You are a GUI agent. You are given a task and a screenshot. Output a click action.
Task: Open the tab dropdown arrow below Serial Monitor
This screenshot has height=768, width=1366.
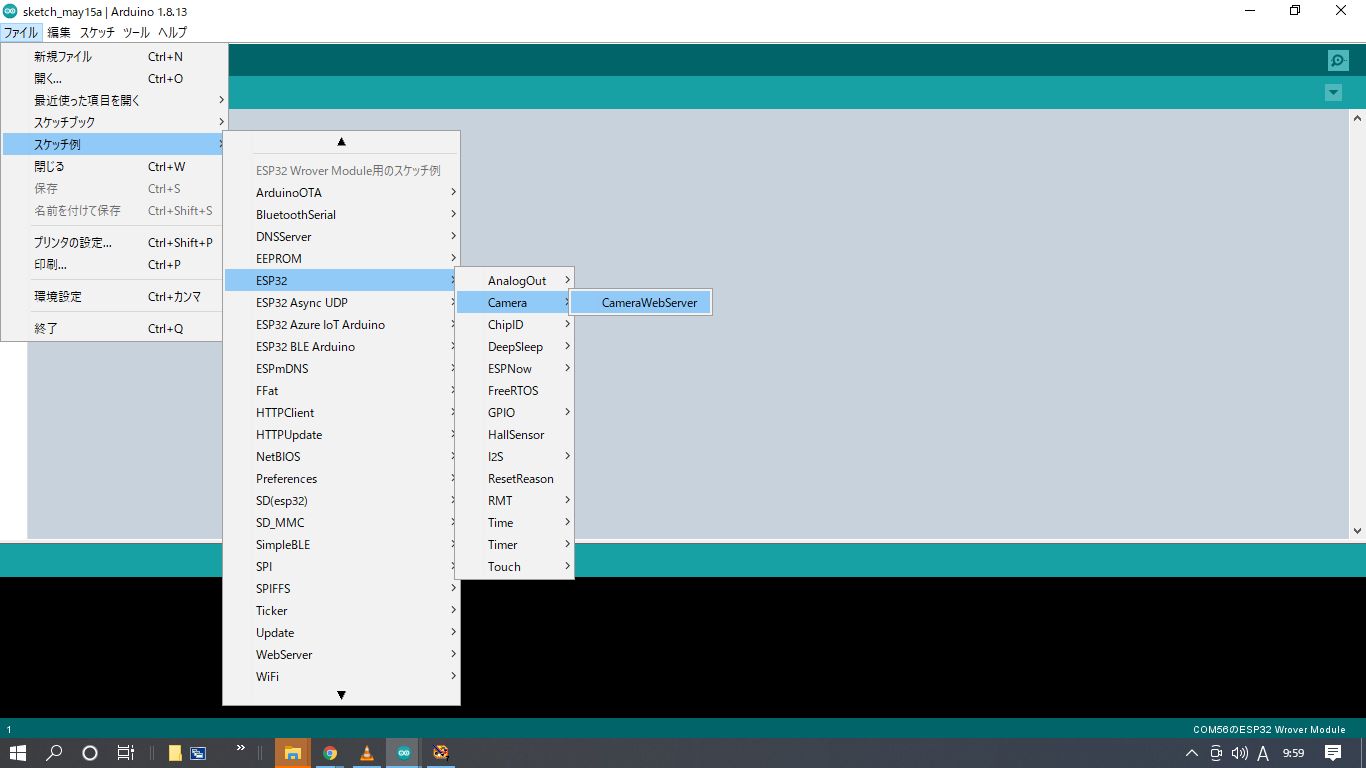click(x=1332, y=93)
